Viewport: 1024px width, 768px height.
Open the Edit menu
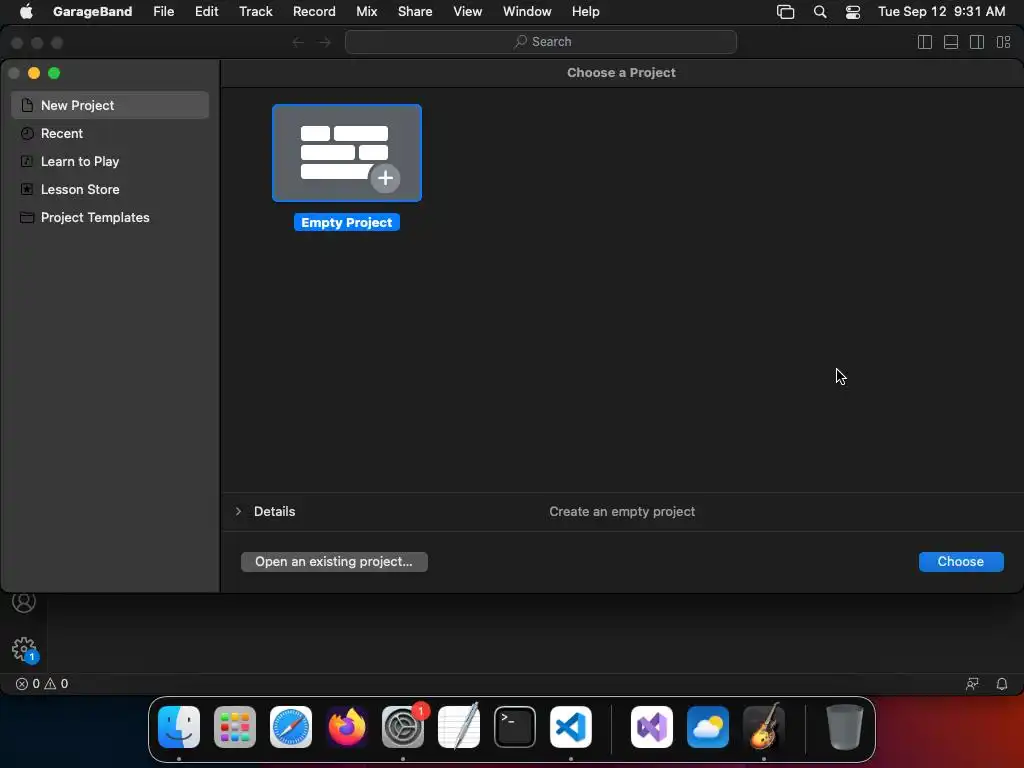tap(206, 11)
